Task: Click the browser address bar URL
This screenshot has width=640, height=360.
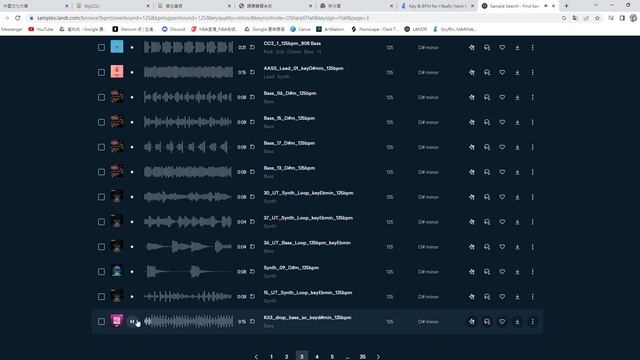Action: pos(203,18)
